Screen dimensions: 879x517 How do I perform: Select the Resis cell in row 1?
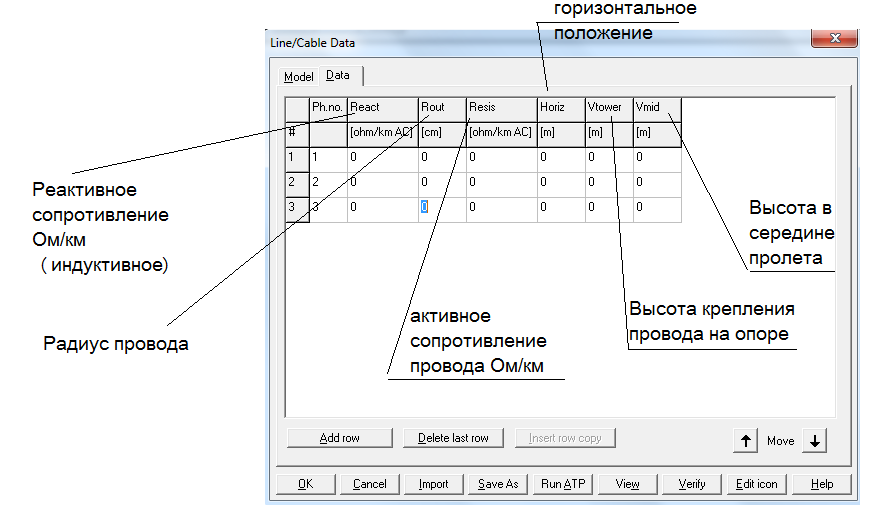(x=502, y=160)
